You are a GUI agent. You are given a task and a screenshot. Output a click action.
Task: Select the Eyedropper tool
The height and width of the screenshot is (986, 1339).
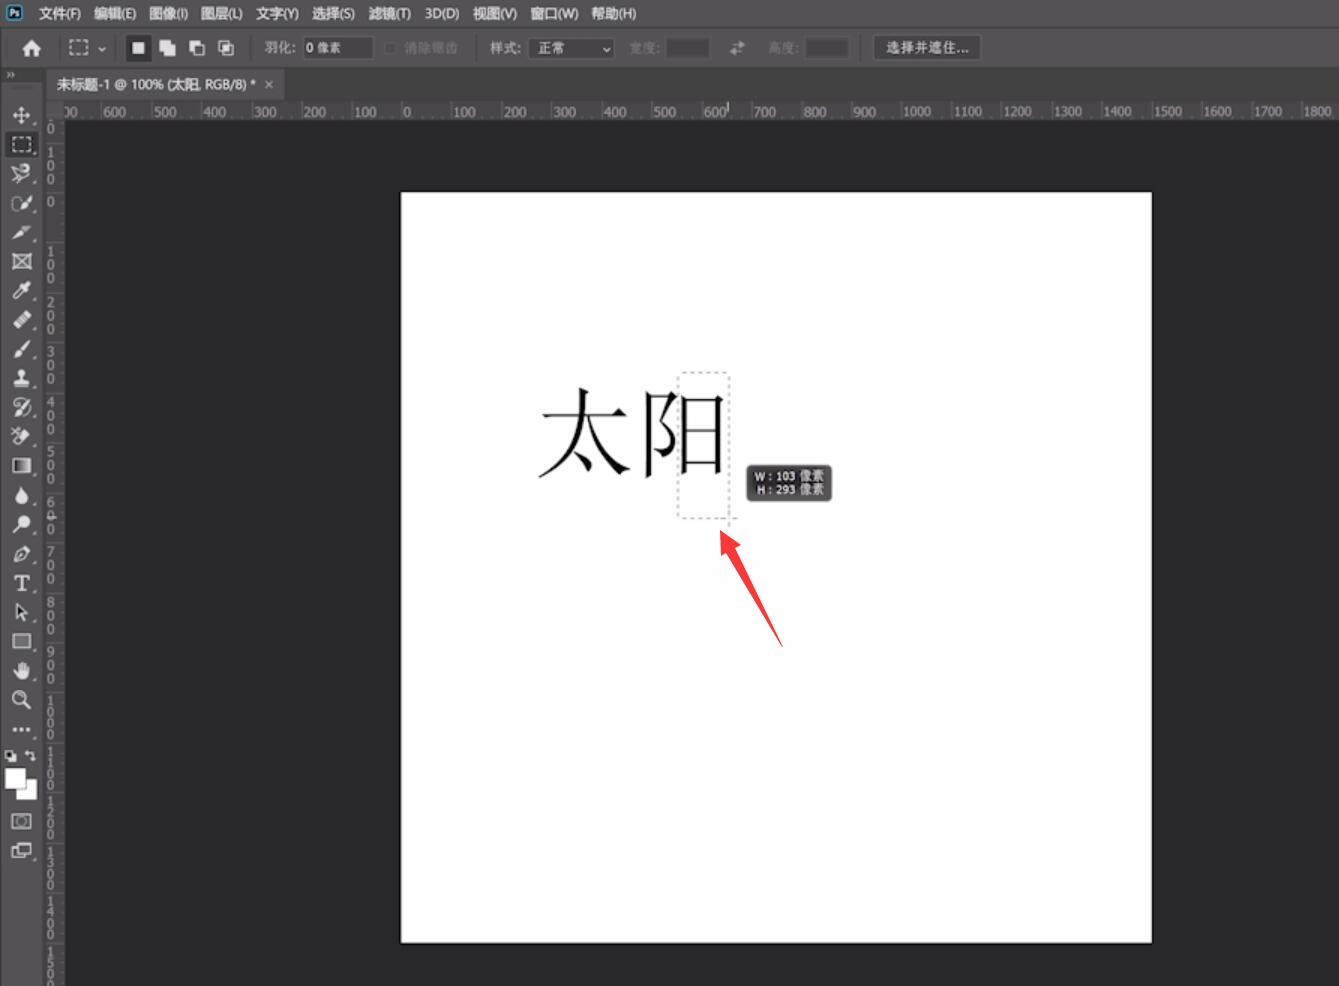click(x=21, y=290)
